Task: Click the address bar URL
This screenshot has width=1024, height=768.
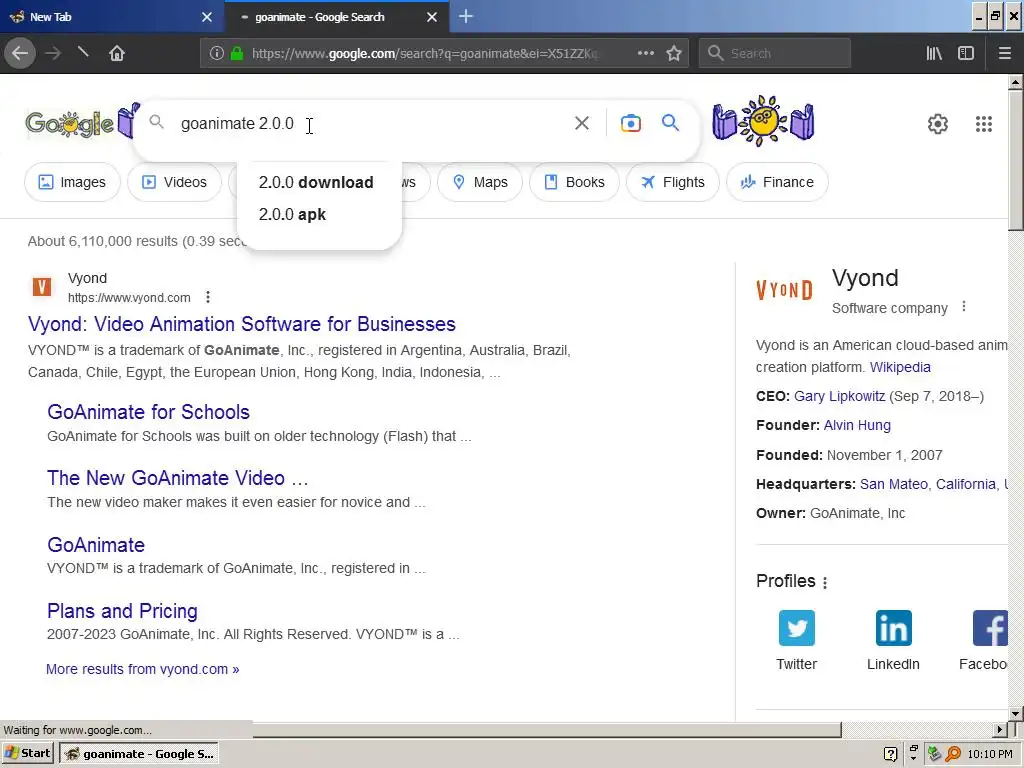Action: tap(424, 53)
